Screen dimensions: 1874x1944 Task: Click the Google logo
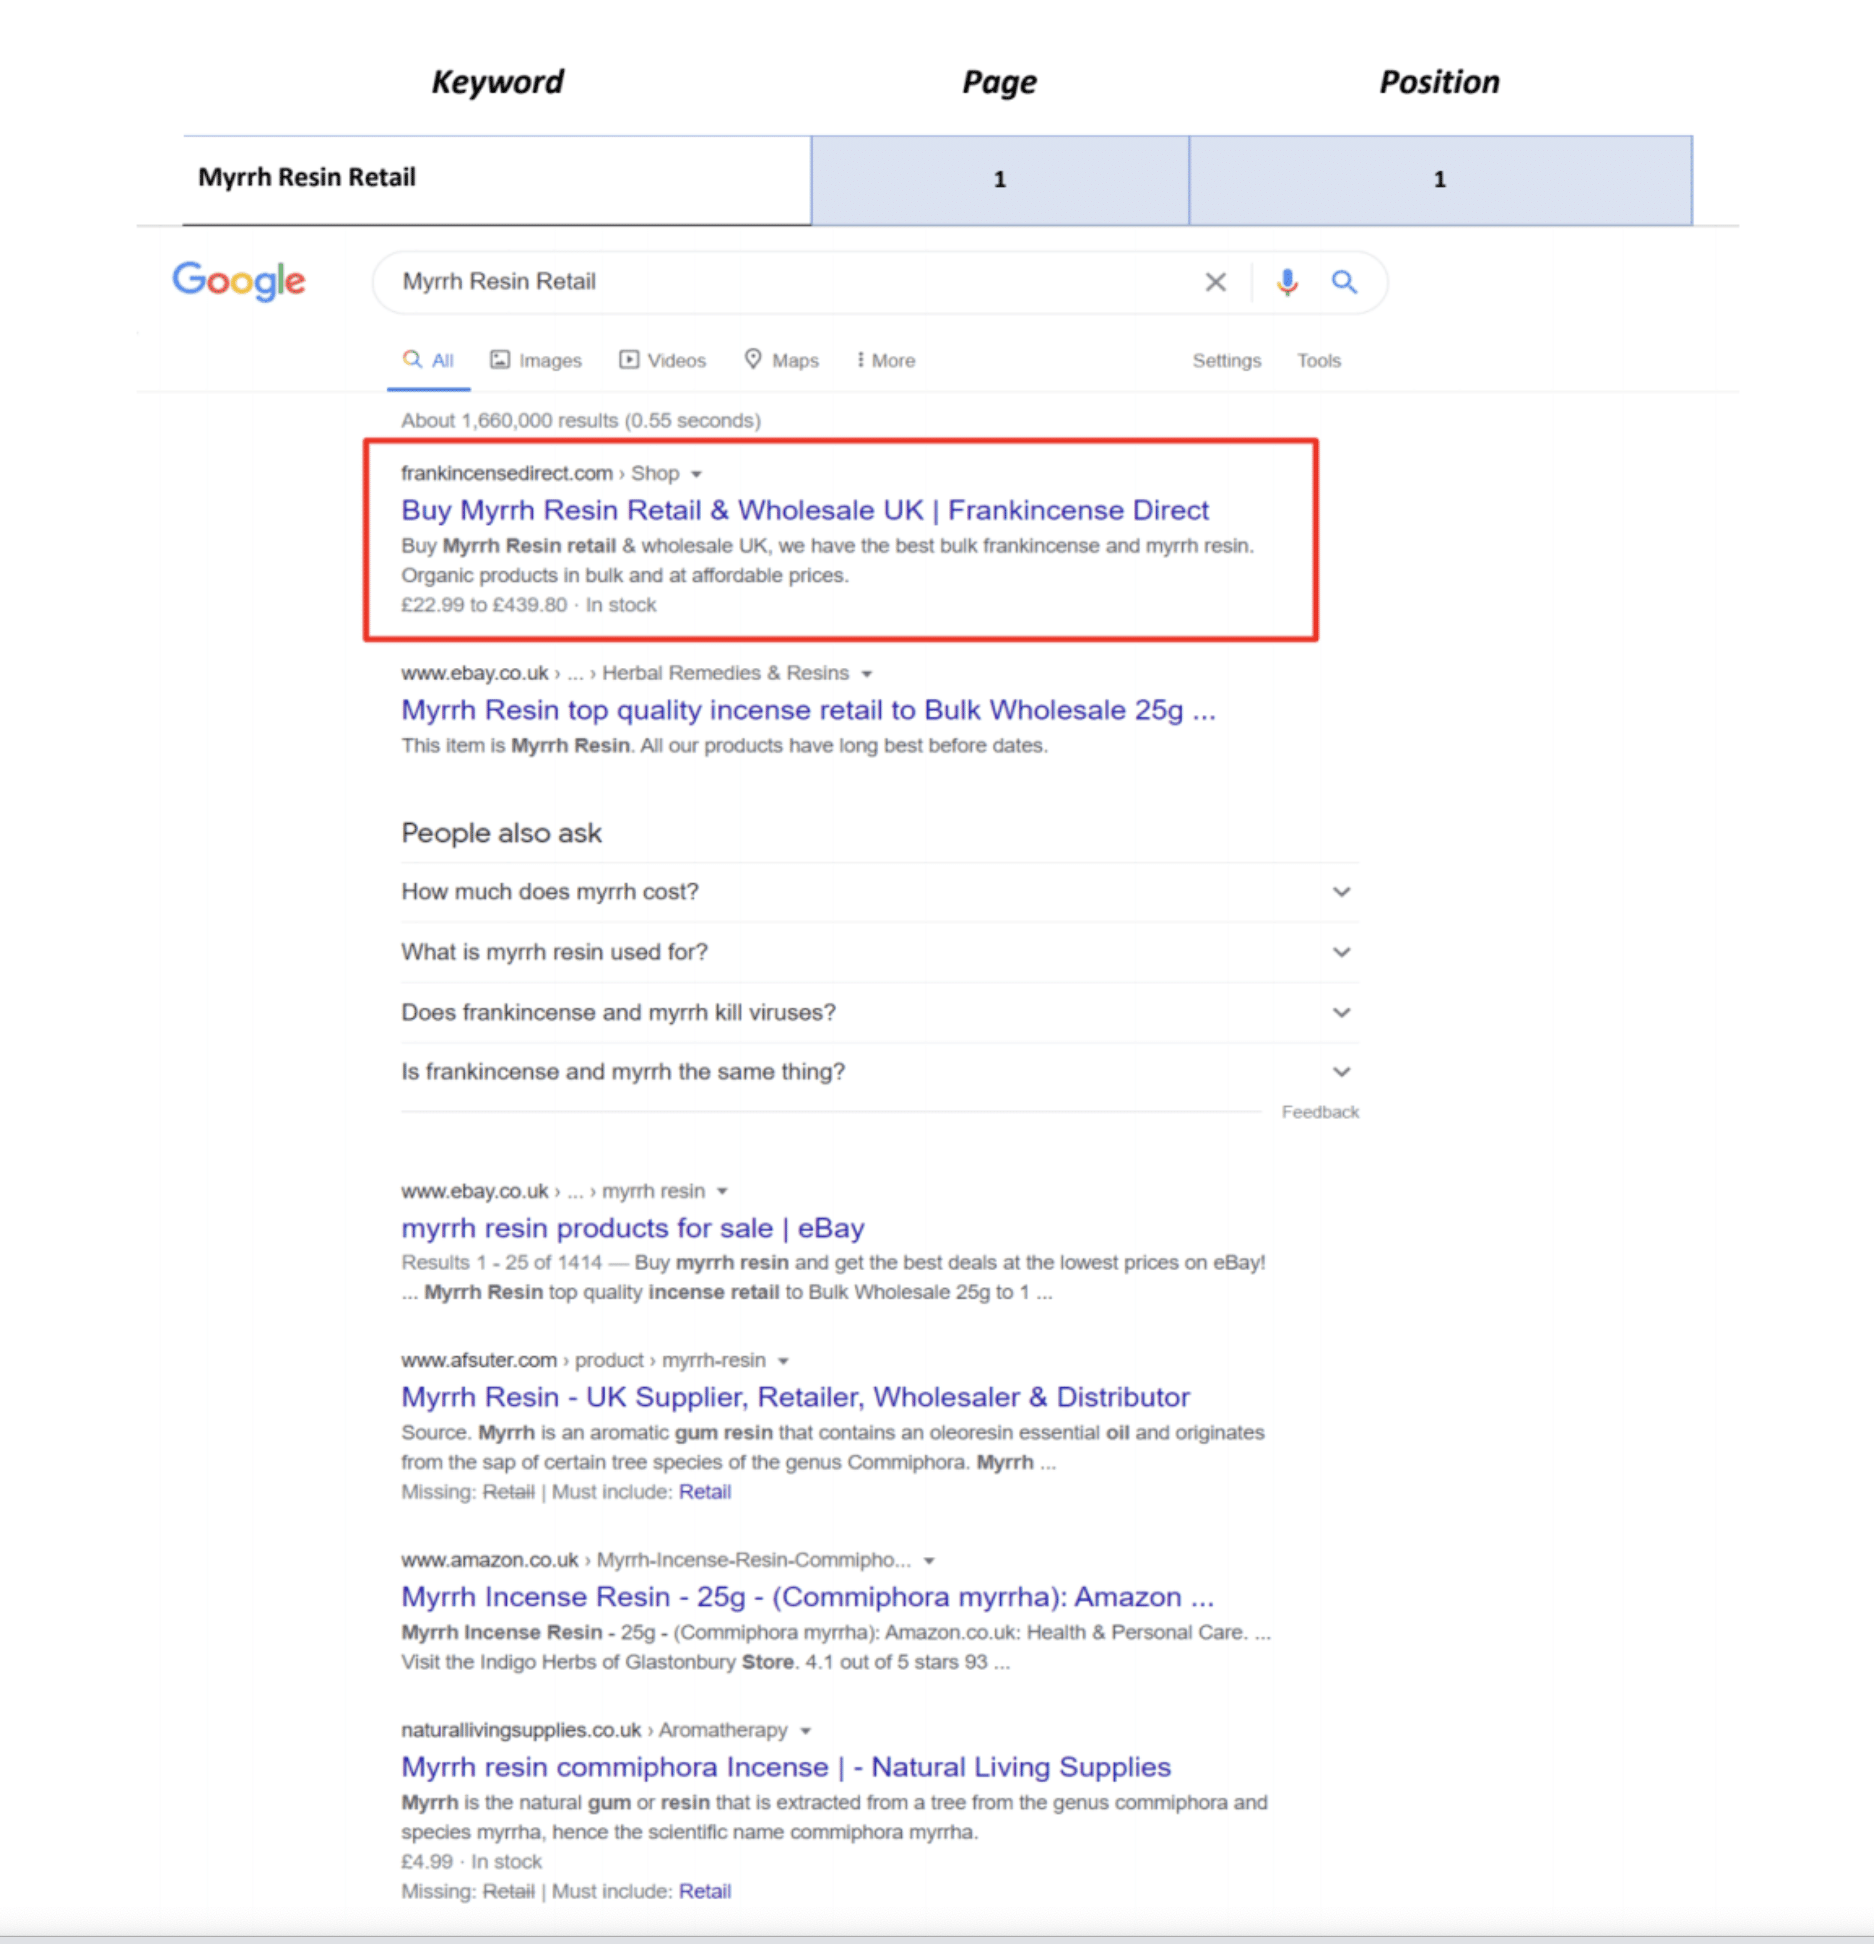[239, 281]
